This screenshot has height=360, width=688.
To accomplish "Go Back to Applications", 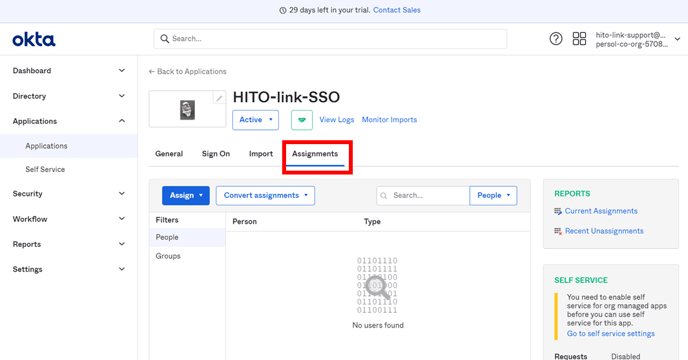I will 187,72.
